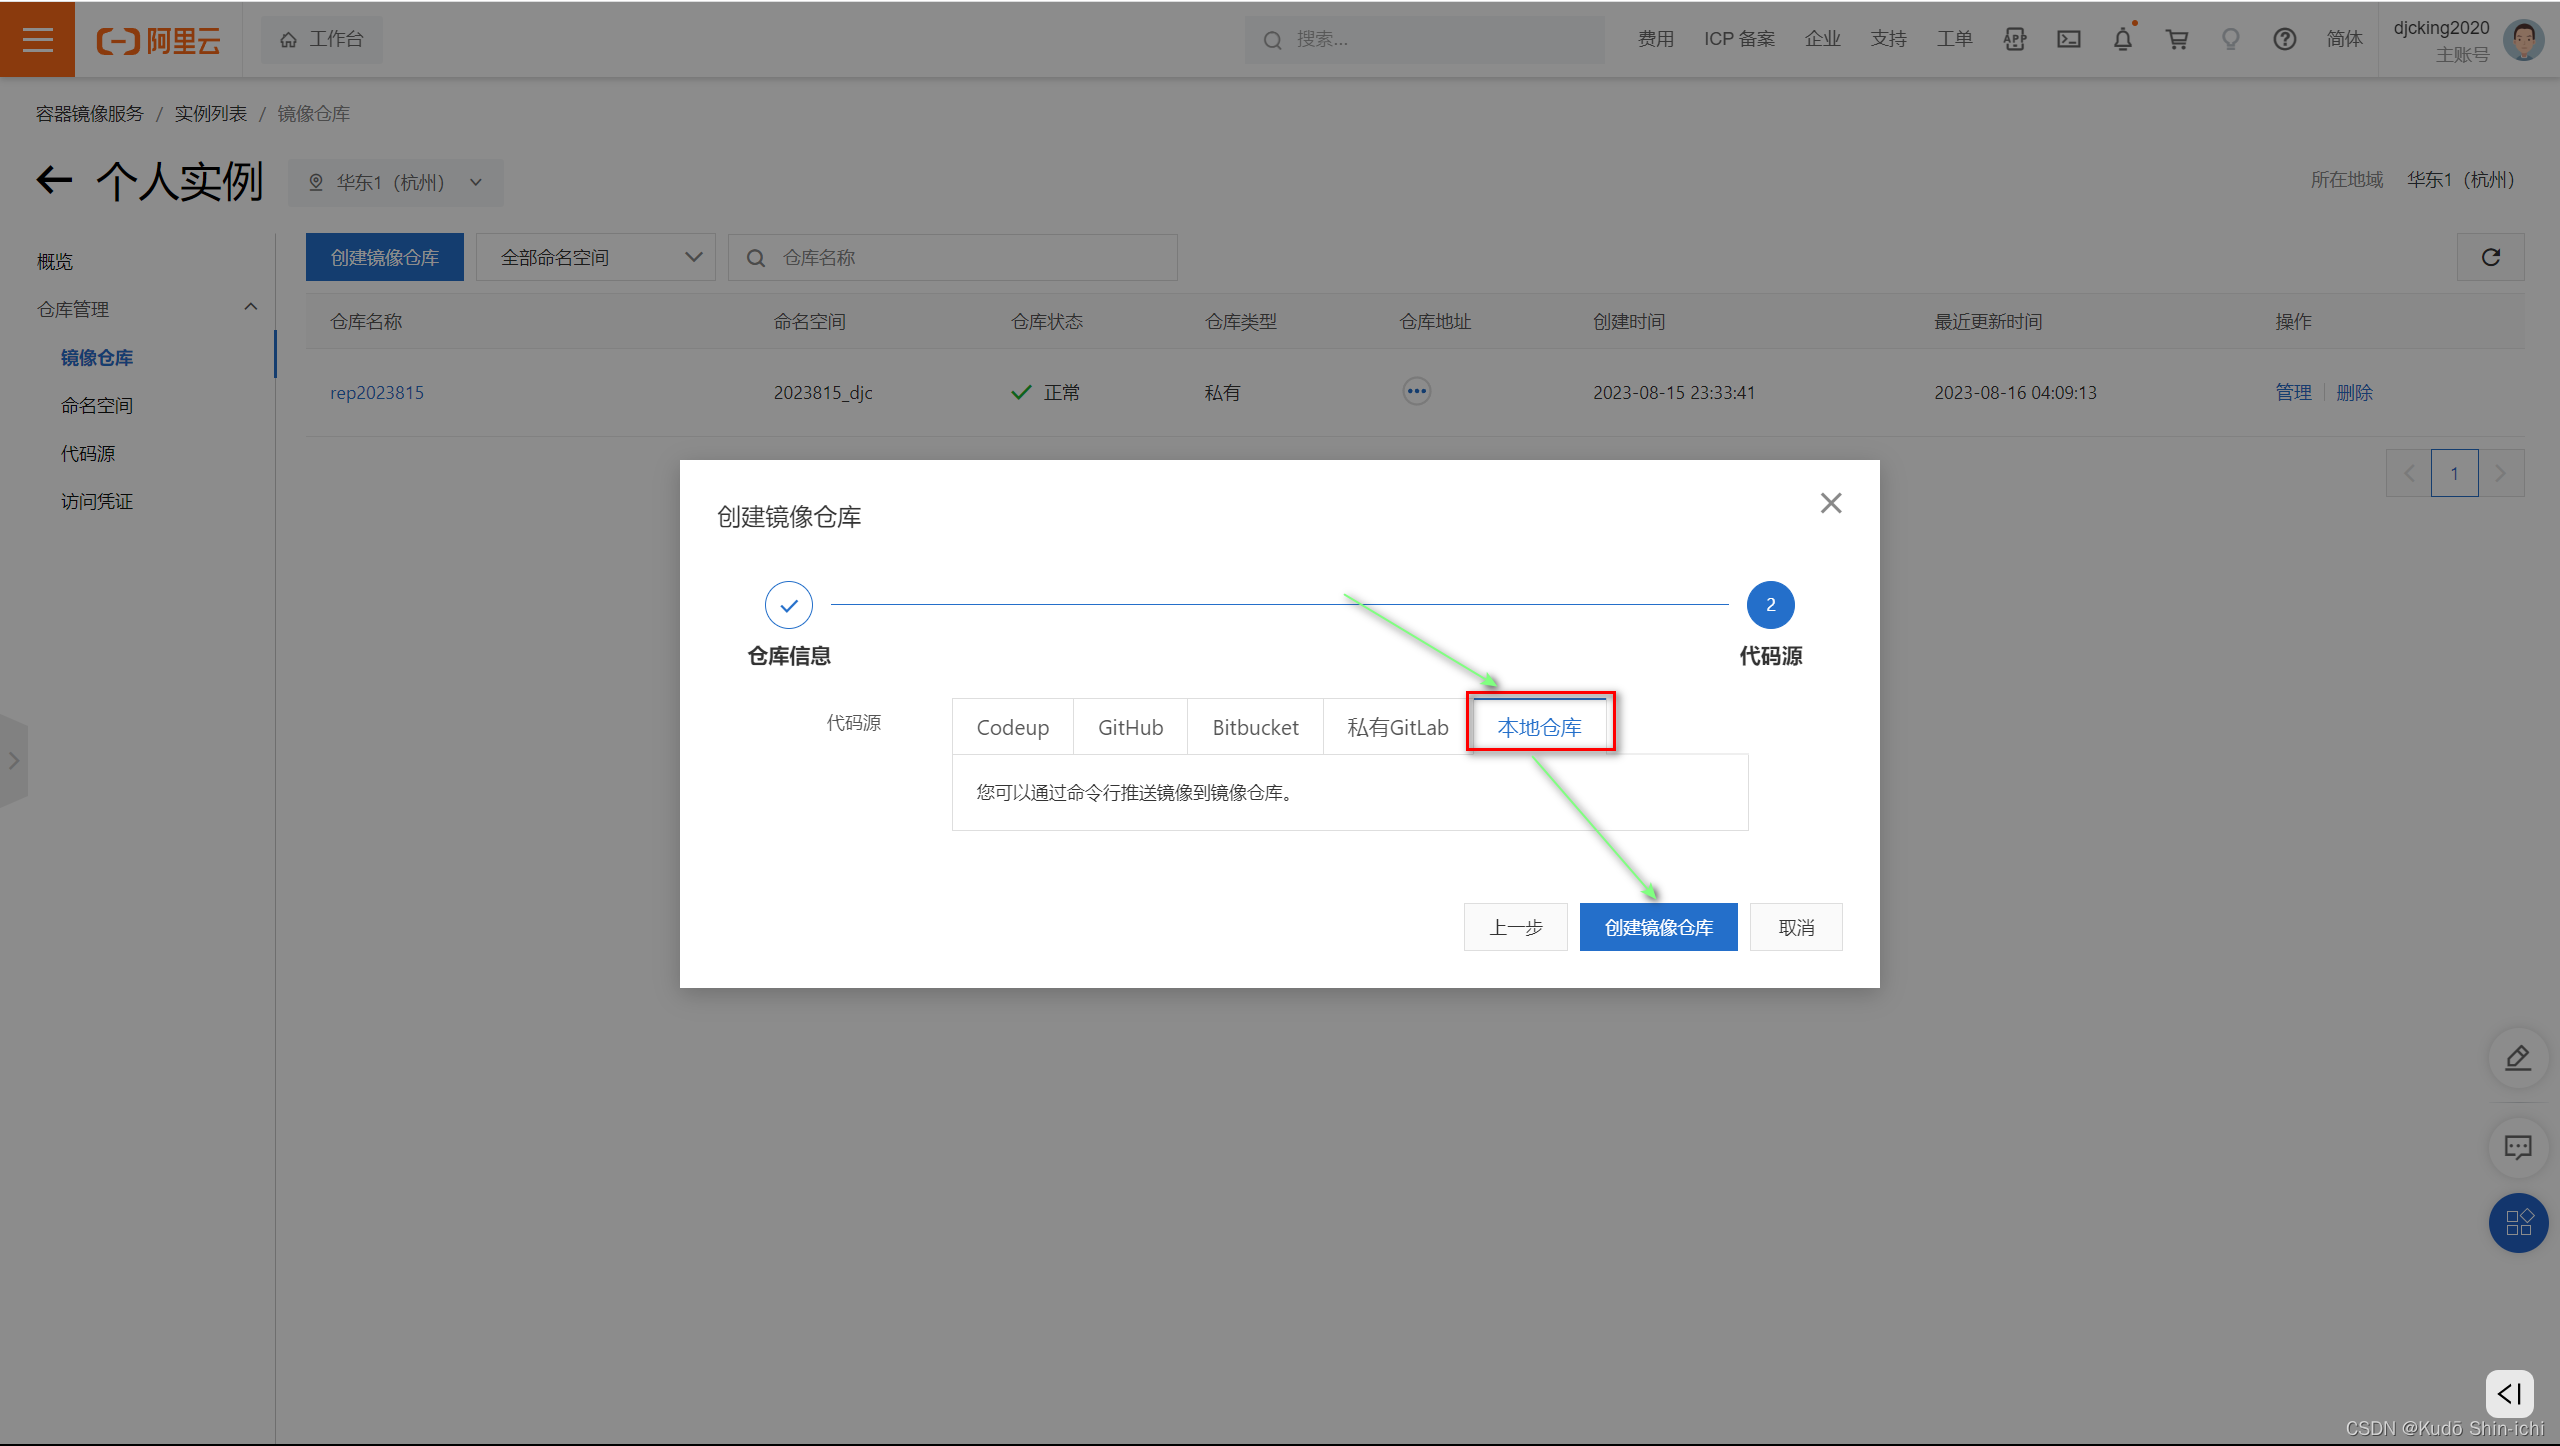Click the notification bell icon

pos(2122,39)
